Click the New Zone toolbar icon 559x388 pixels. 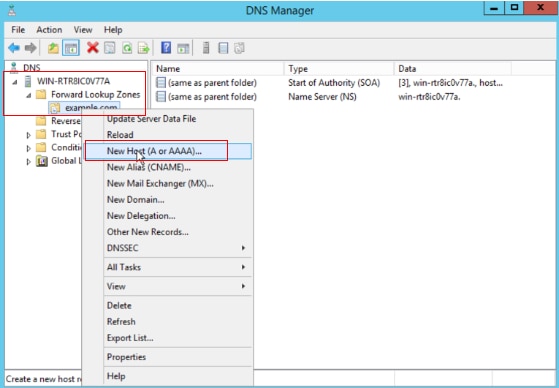click(223, 48)
